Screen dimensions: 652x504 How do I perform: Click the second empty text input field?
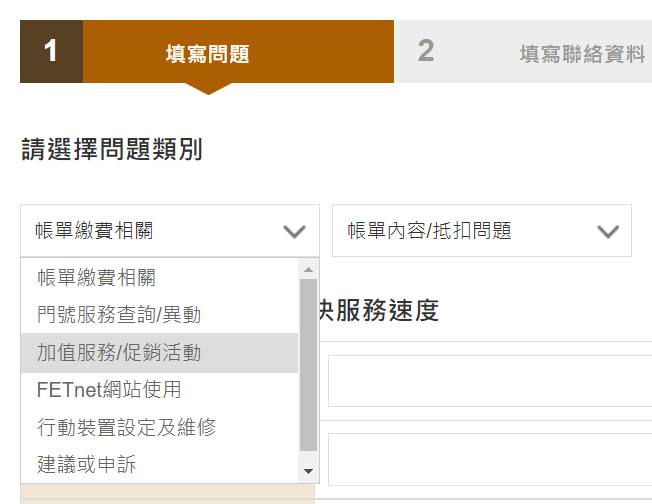pyautogui.click(x=490, y=460)
